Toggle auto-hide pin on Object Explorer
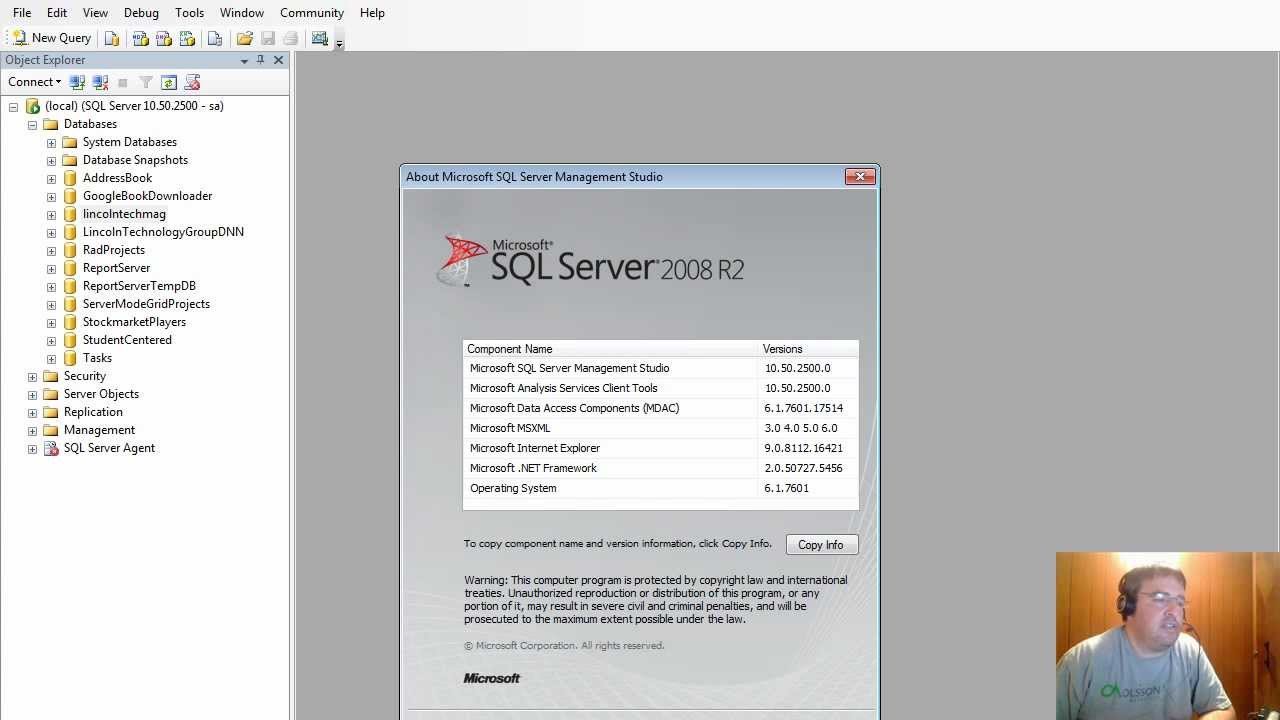This screenshot has width=1280, height=720. click(x=261, y=60)
